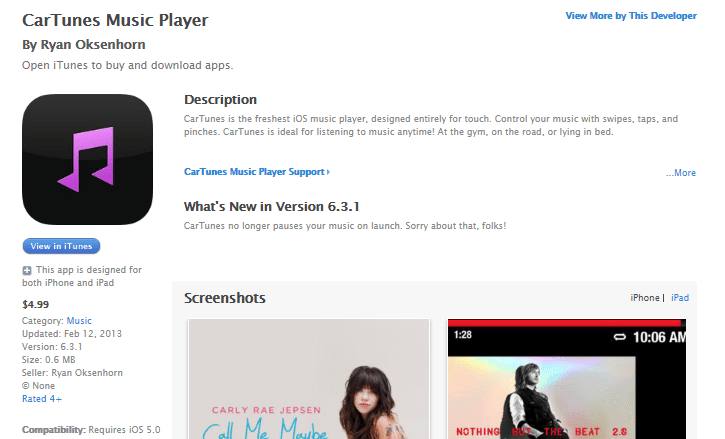Screen dimensions: 725x439
Task: Click 'Open iTunes to buy and download apps.'
Action: tap(128, 65)
